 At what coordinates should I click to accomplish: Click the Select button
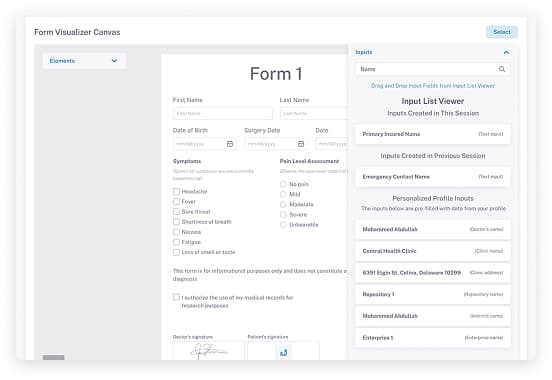[502, 32]
